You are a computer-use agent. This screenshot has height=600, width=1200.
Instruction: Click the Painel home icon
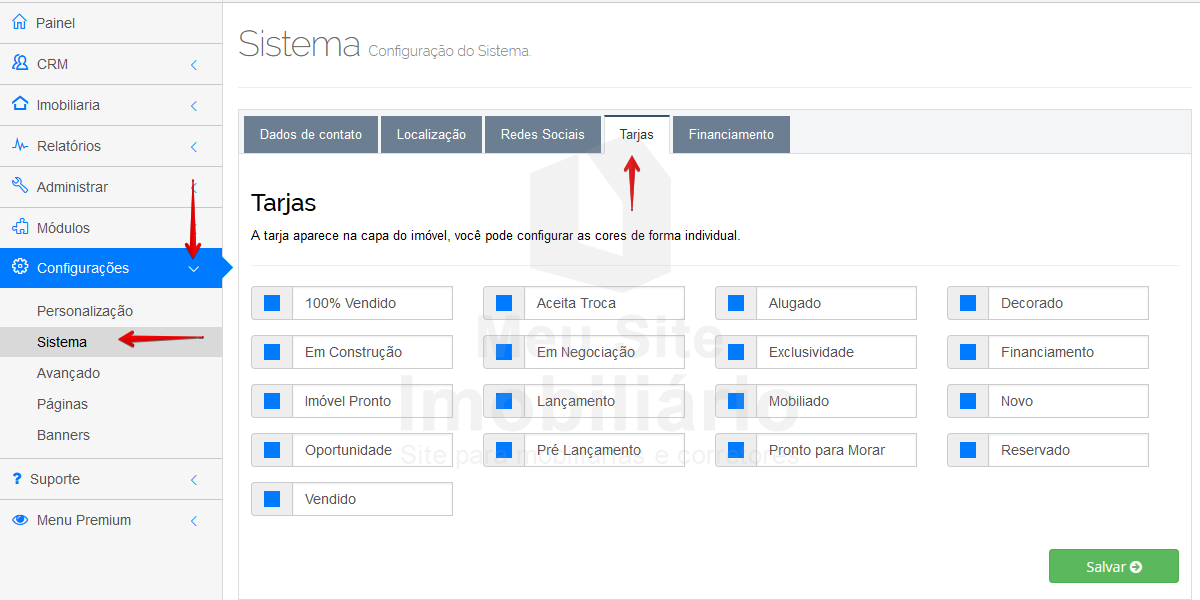click(19, 22)
